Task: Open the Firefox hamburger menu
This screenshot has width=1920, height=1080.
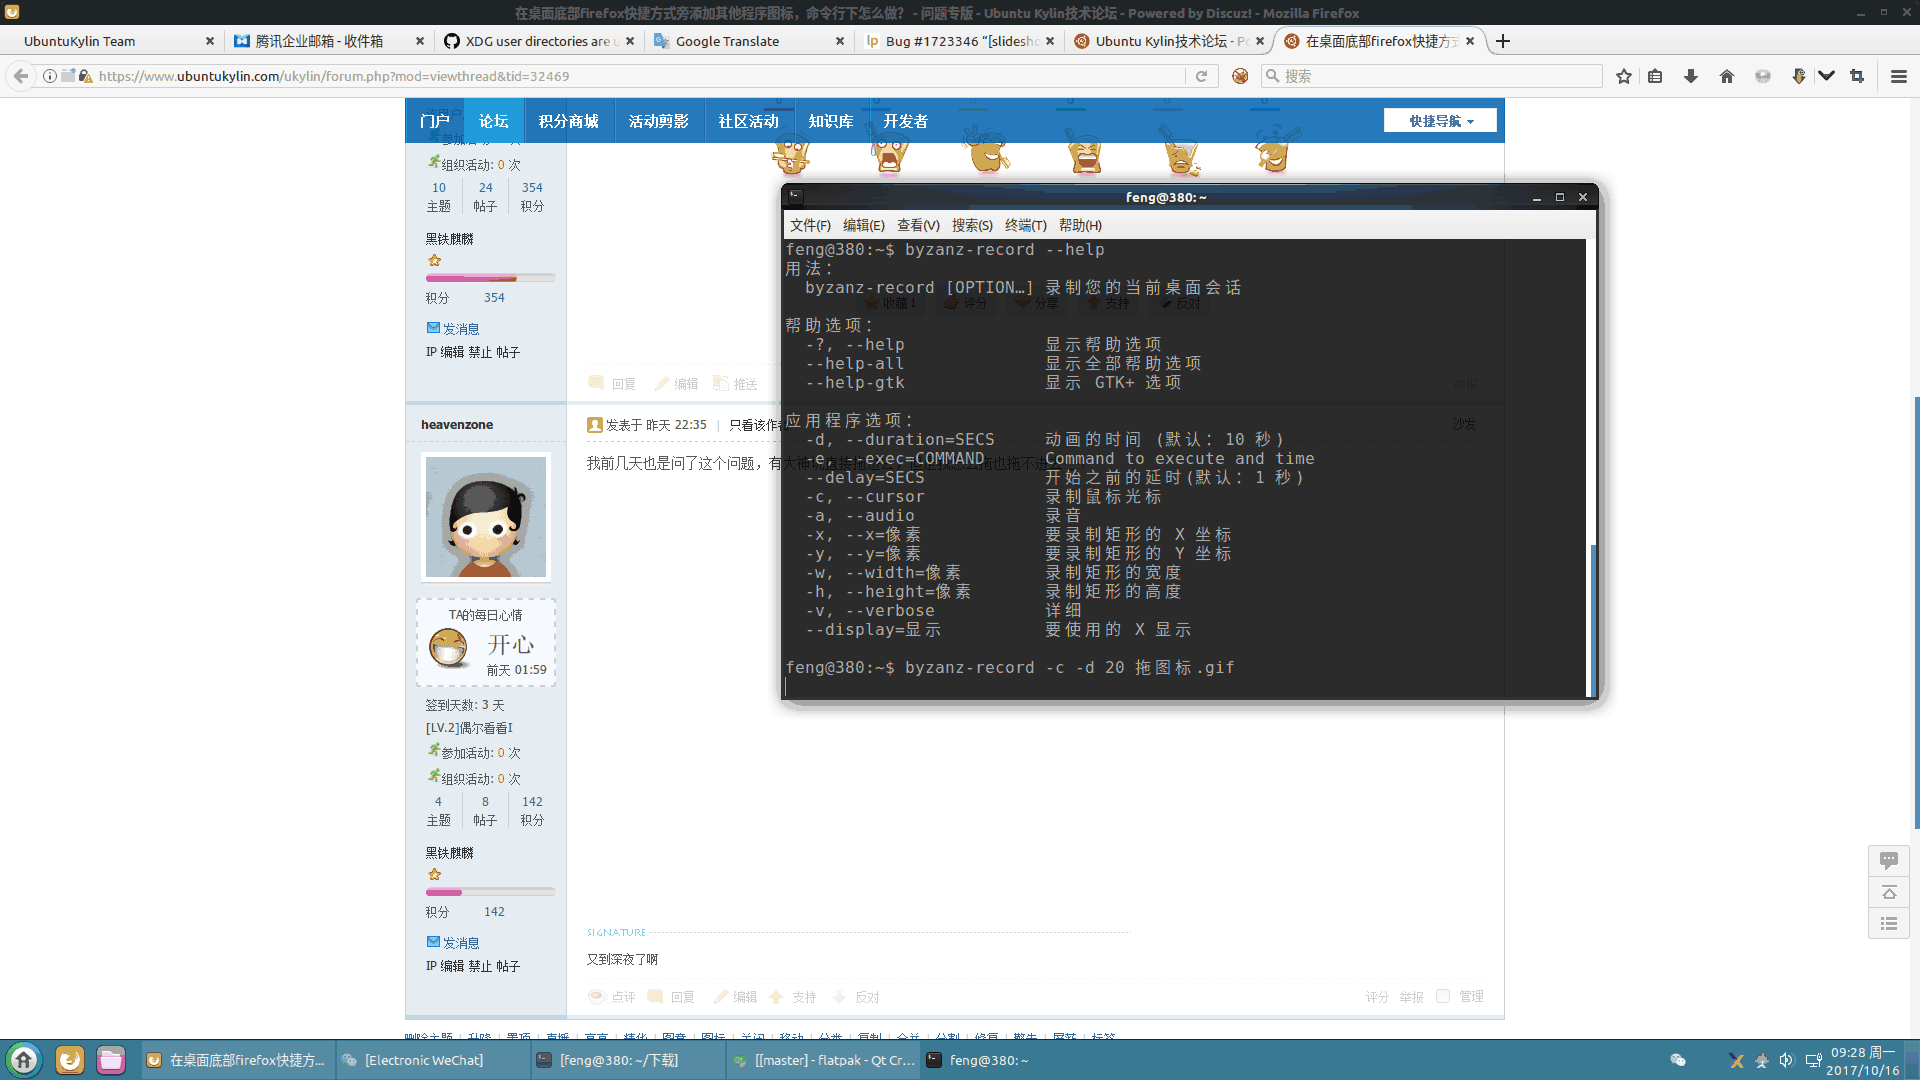Action: 1899,76
